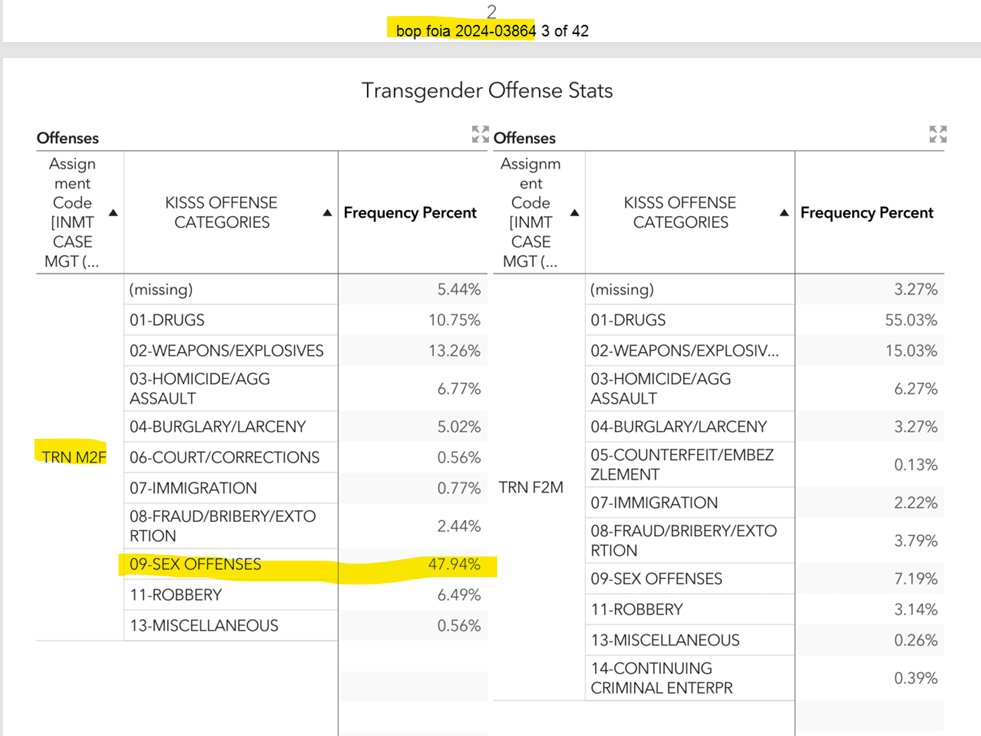Select the 5.44% frequency value
Image resolution: width=981 pixels, height=736 pixels.
(x=459, y=290)
